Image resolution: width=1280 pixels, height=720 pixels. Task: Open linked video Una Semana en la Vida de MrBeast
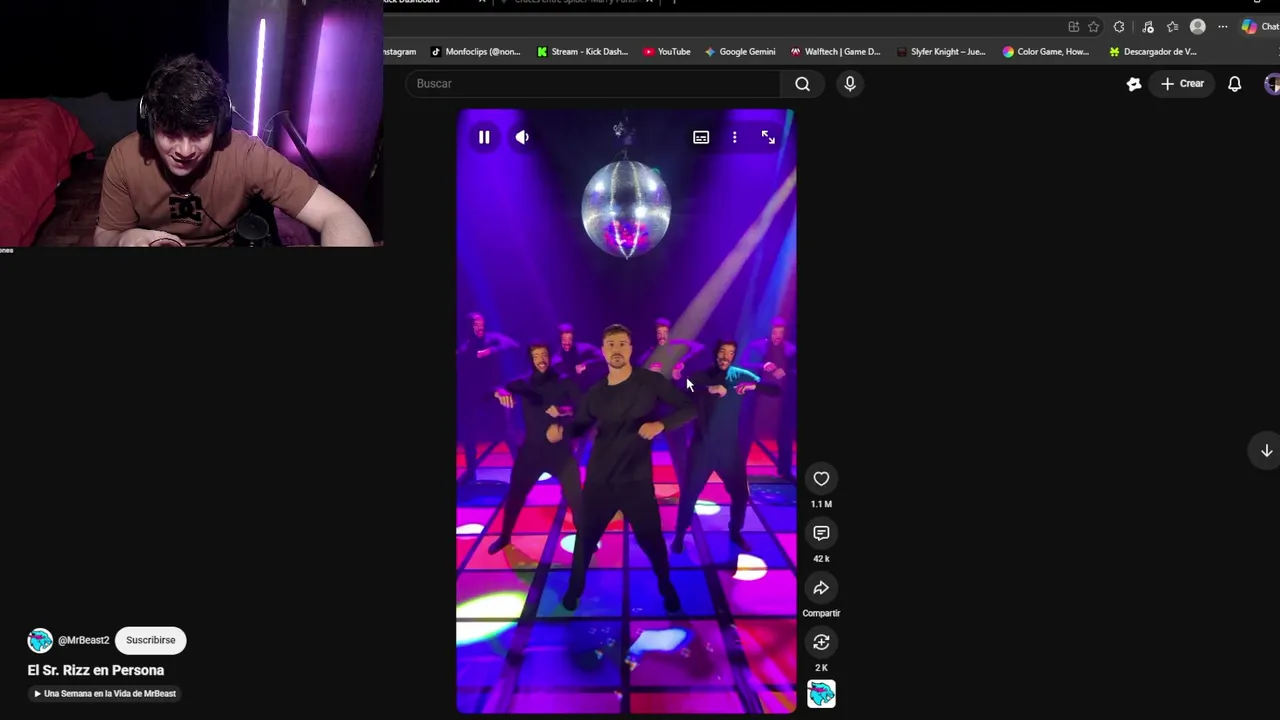point(105,694)
